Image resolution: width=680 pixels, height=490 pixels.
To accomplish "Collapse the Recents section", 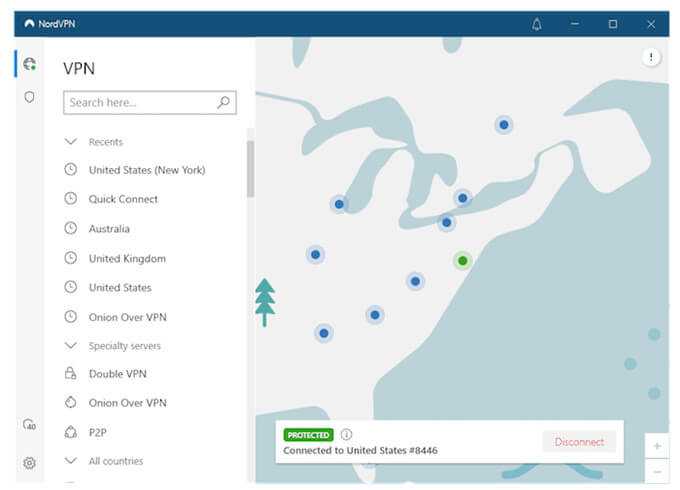I will click(71, 141).
